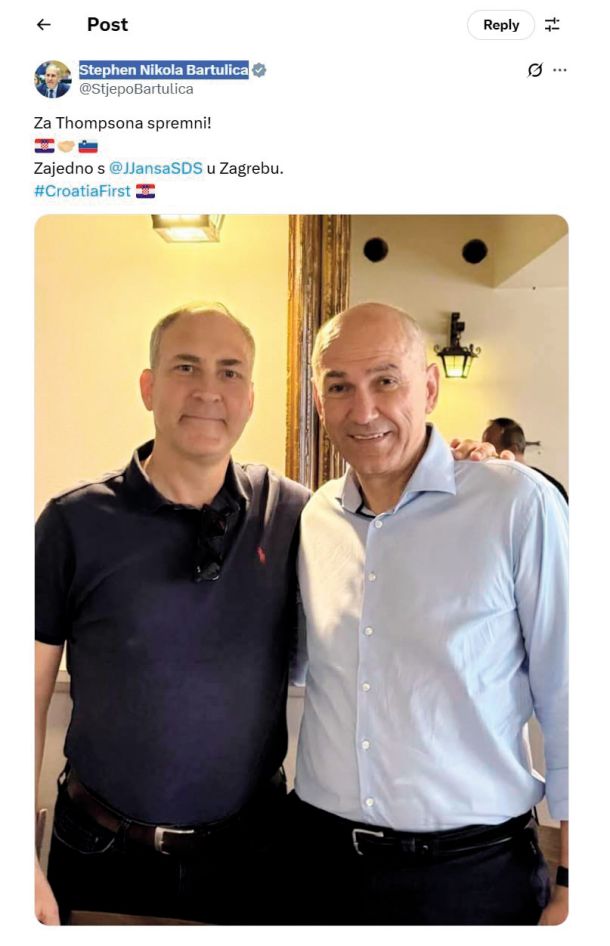Image resolution: width=610 pixels, height=946 pixels.
Task: Click the name Stephen Nikola Bartulica
Action: tap(164, 70)
